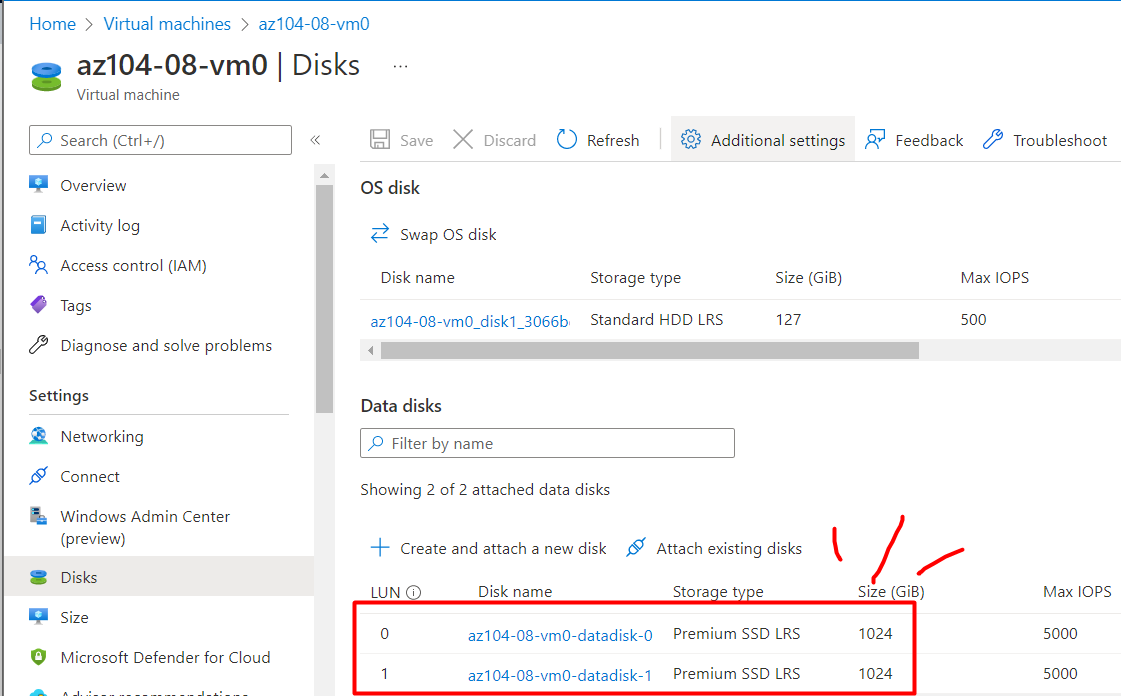Click the Swap OS disk arrows icon
The width and height of the screenshot is (1121, 696).
pos(380,234)
